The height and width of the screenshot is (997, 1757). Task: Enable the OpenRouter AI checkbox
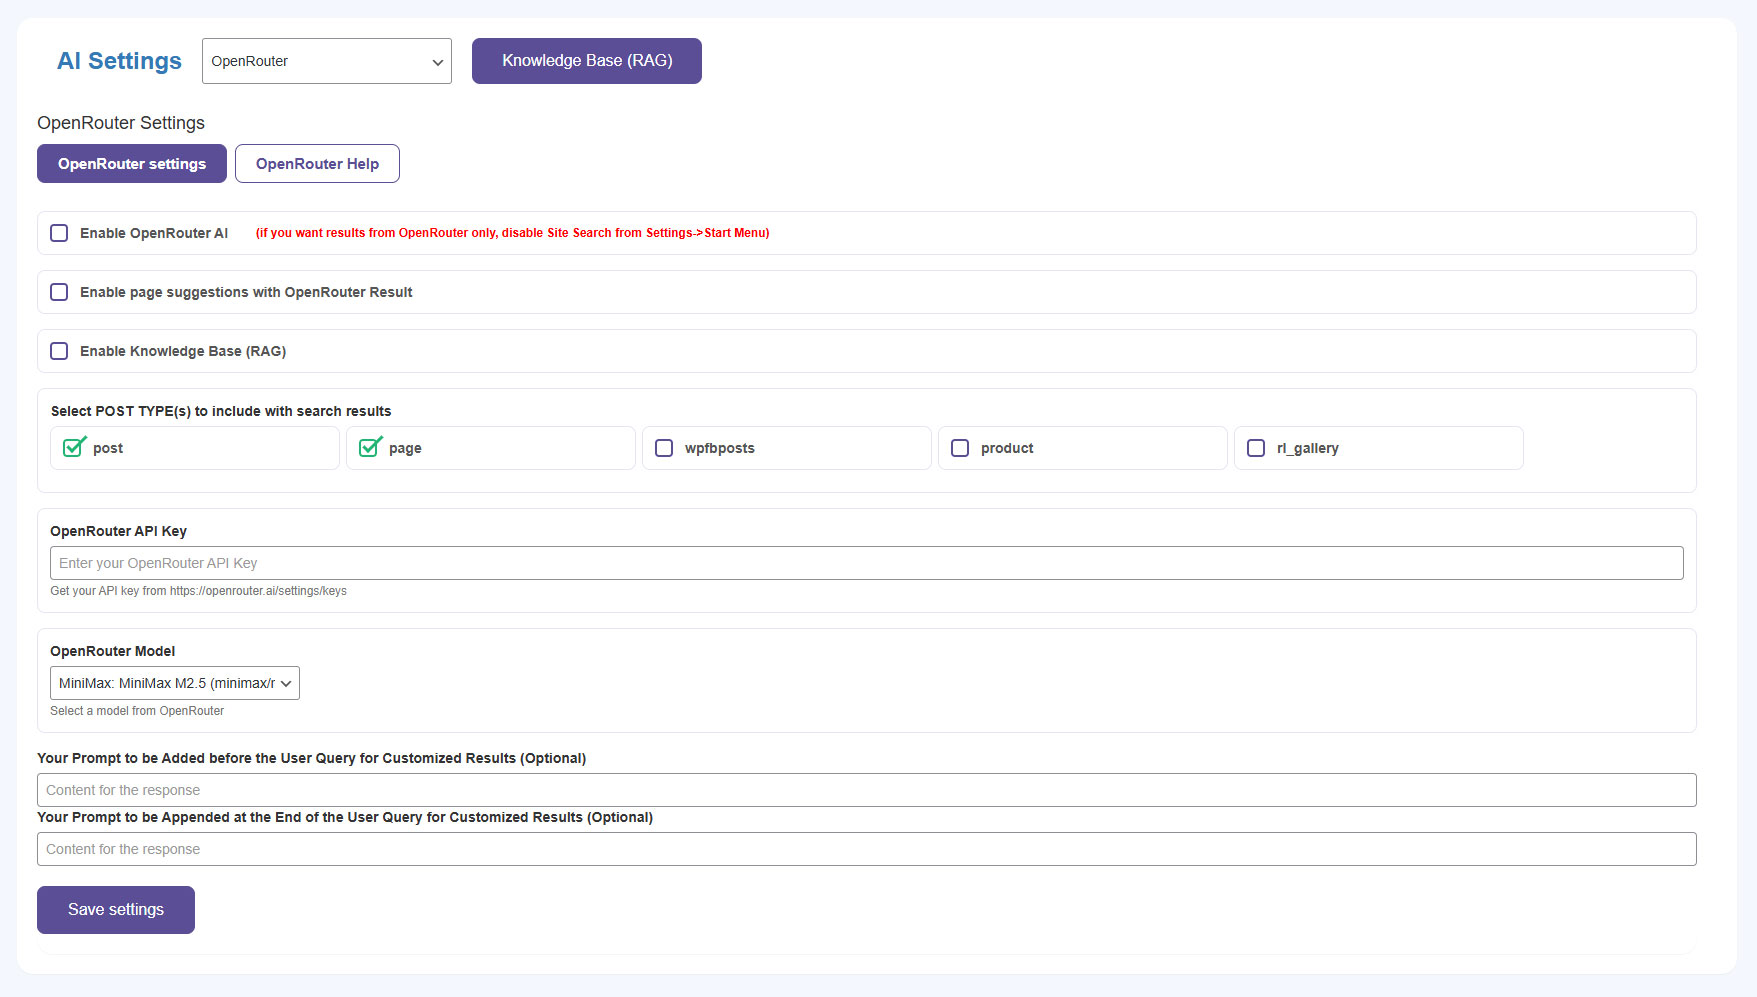click(59, 233)
